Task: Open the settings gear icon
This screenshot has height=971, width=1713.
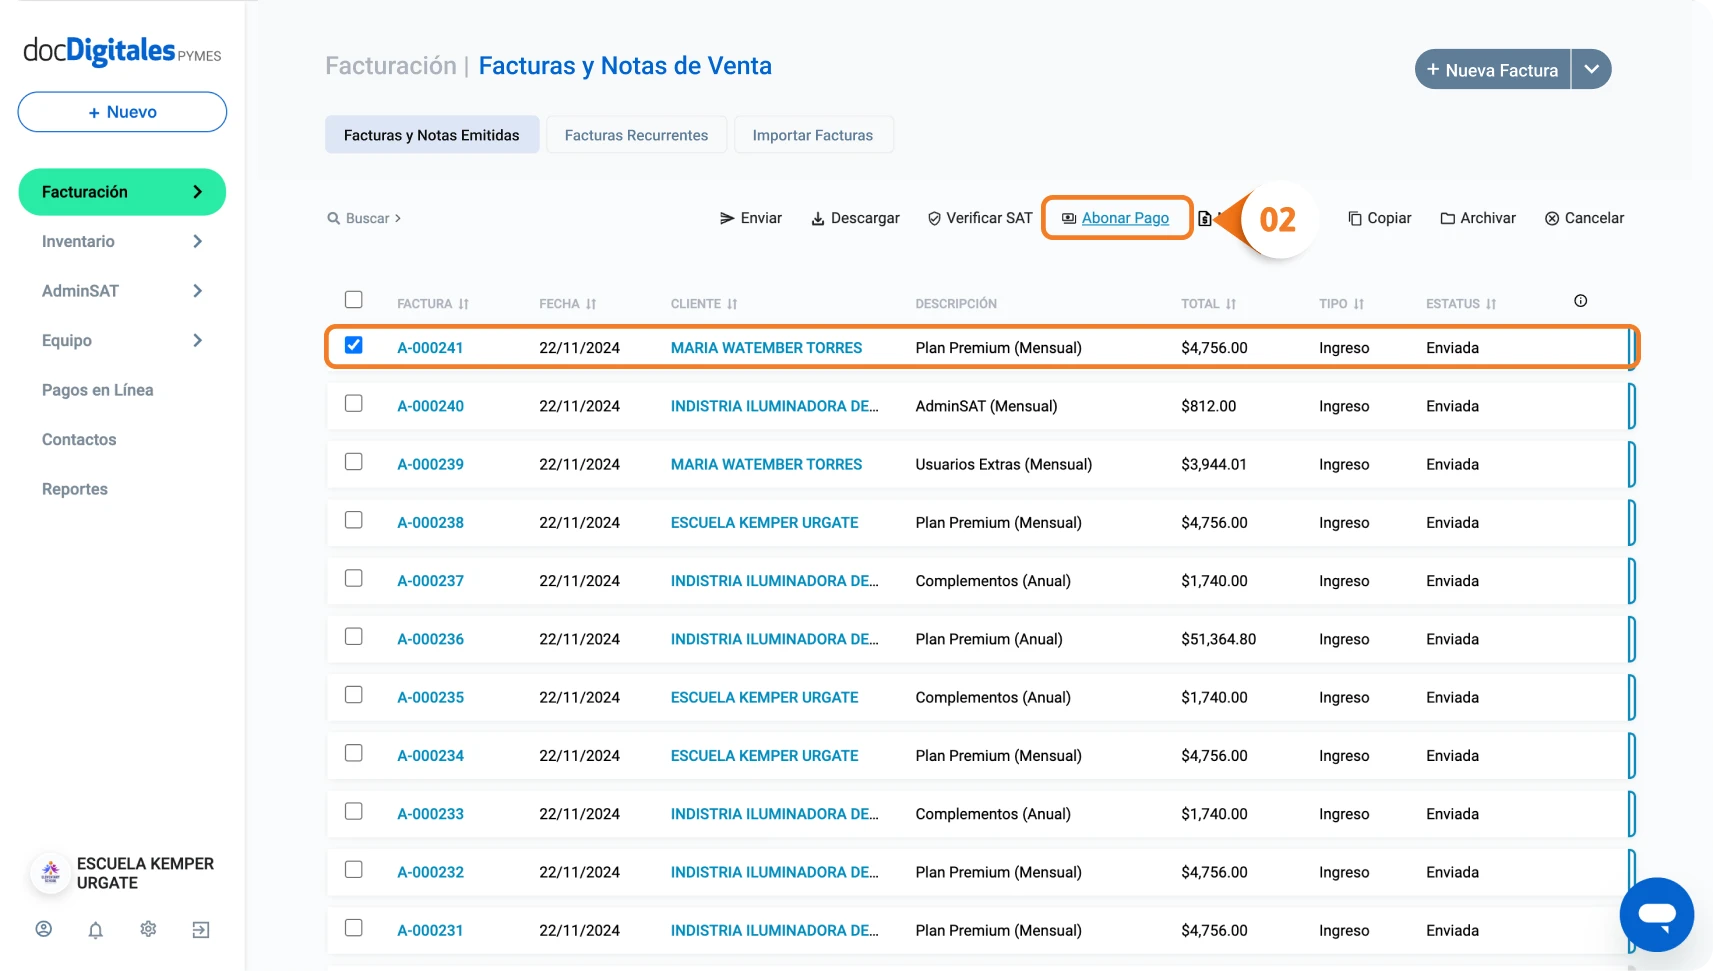Action: pyautogui.click(x=148, y=930)
